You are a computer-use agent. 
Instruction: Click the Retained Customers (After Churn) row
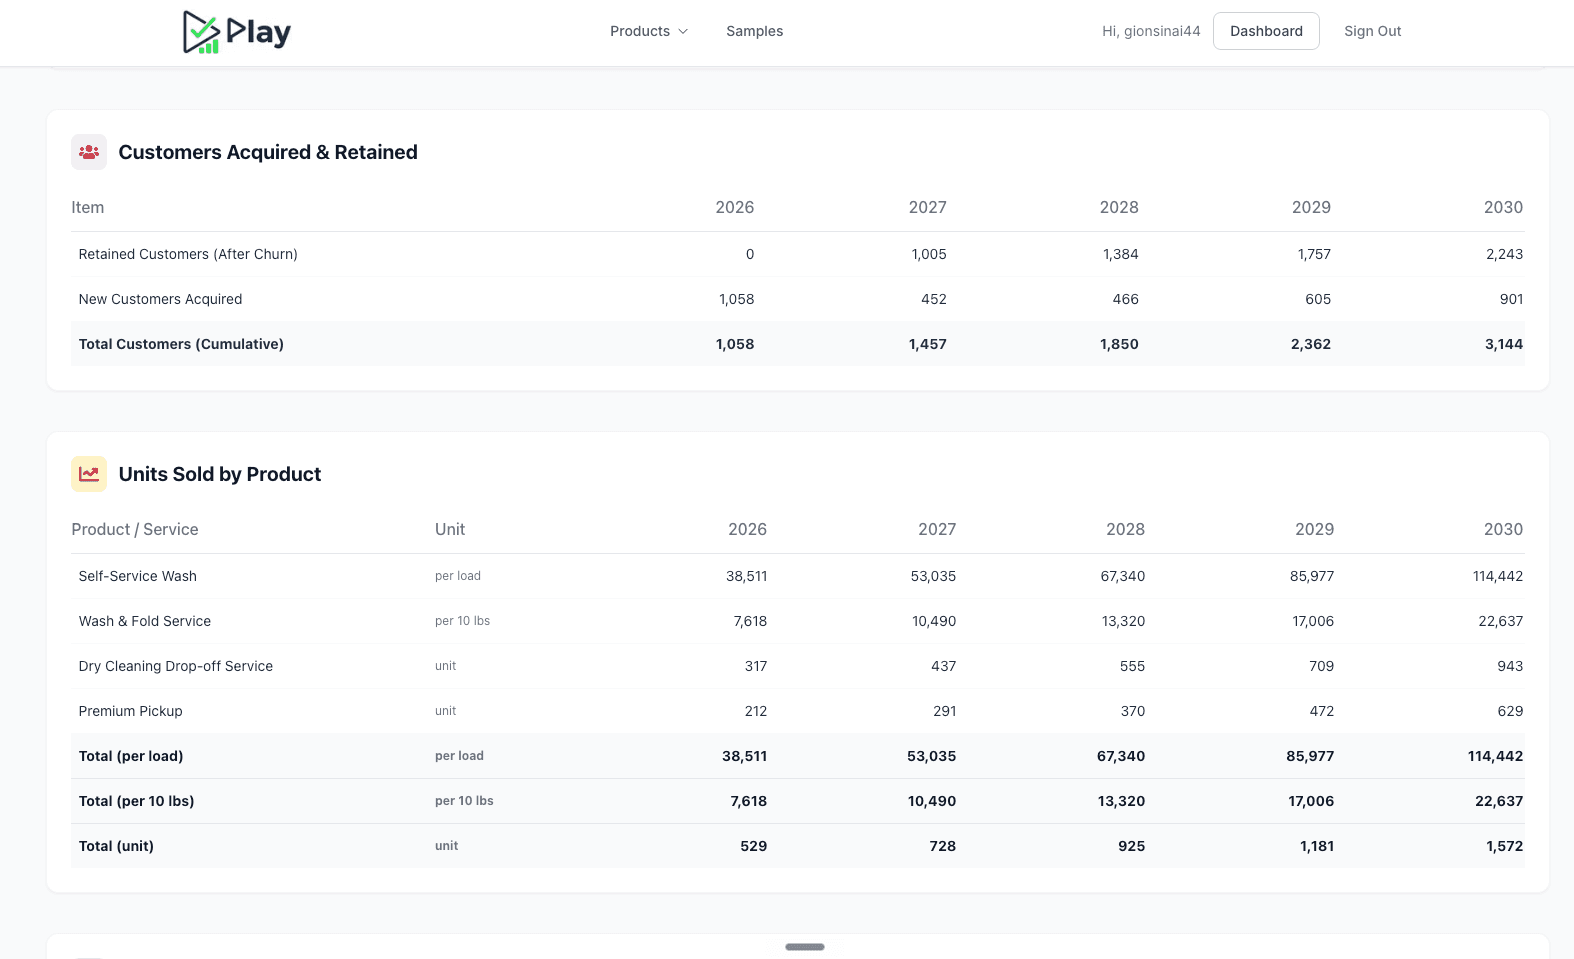click(798, 254)
